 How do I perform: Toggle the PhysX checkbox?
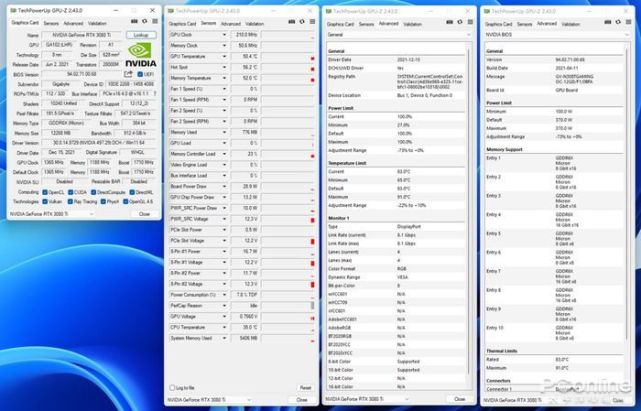pyautogui.click(x=103, y=202)
